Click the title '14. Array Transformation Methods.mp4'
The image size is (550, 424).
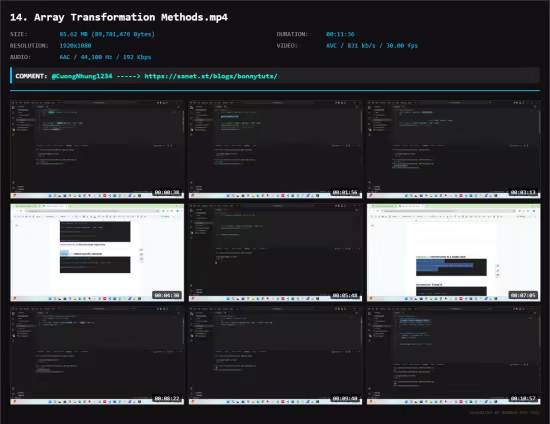(119, 17)
